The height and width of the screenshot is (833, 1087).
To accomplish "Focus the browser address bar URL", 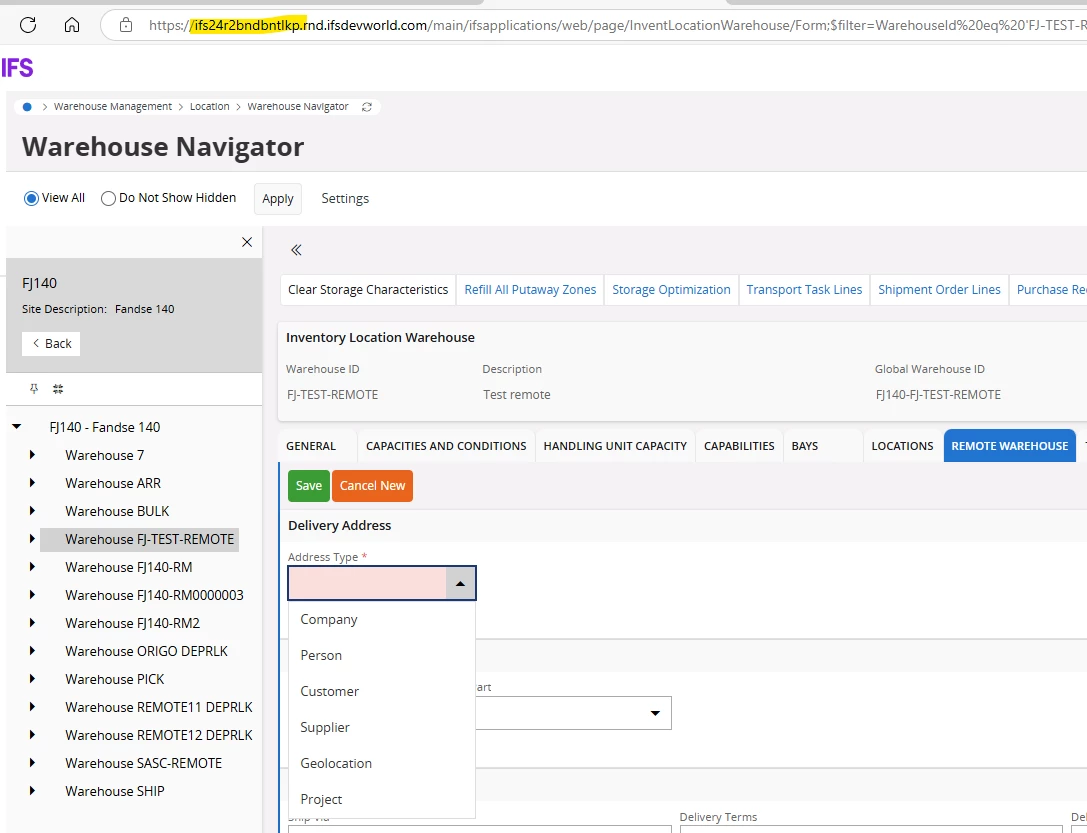I will [x=617, y=26].
